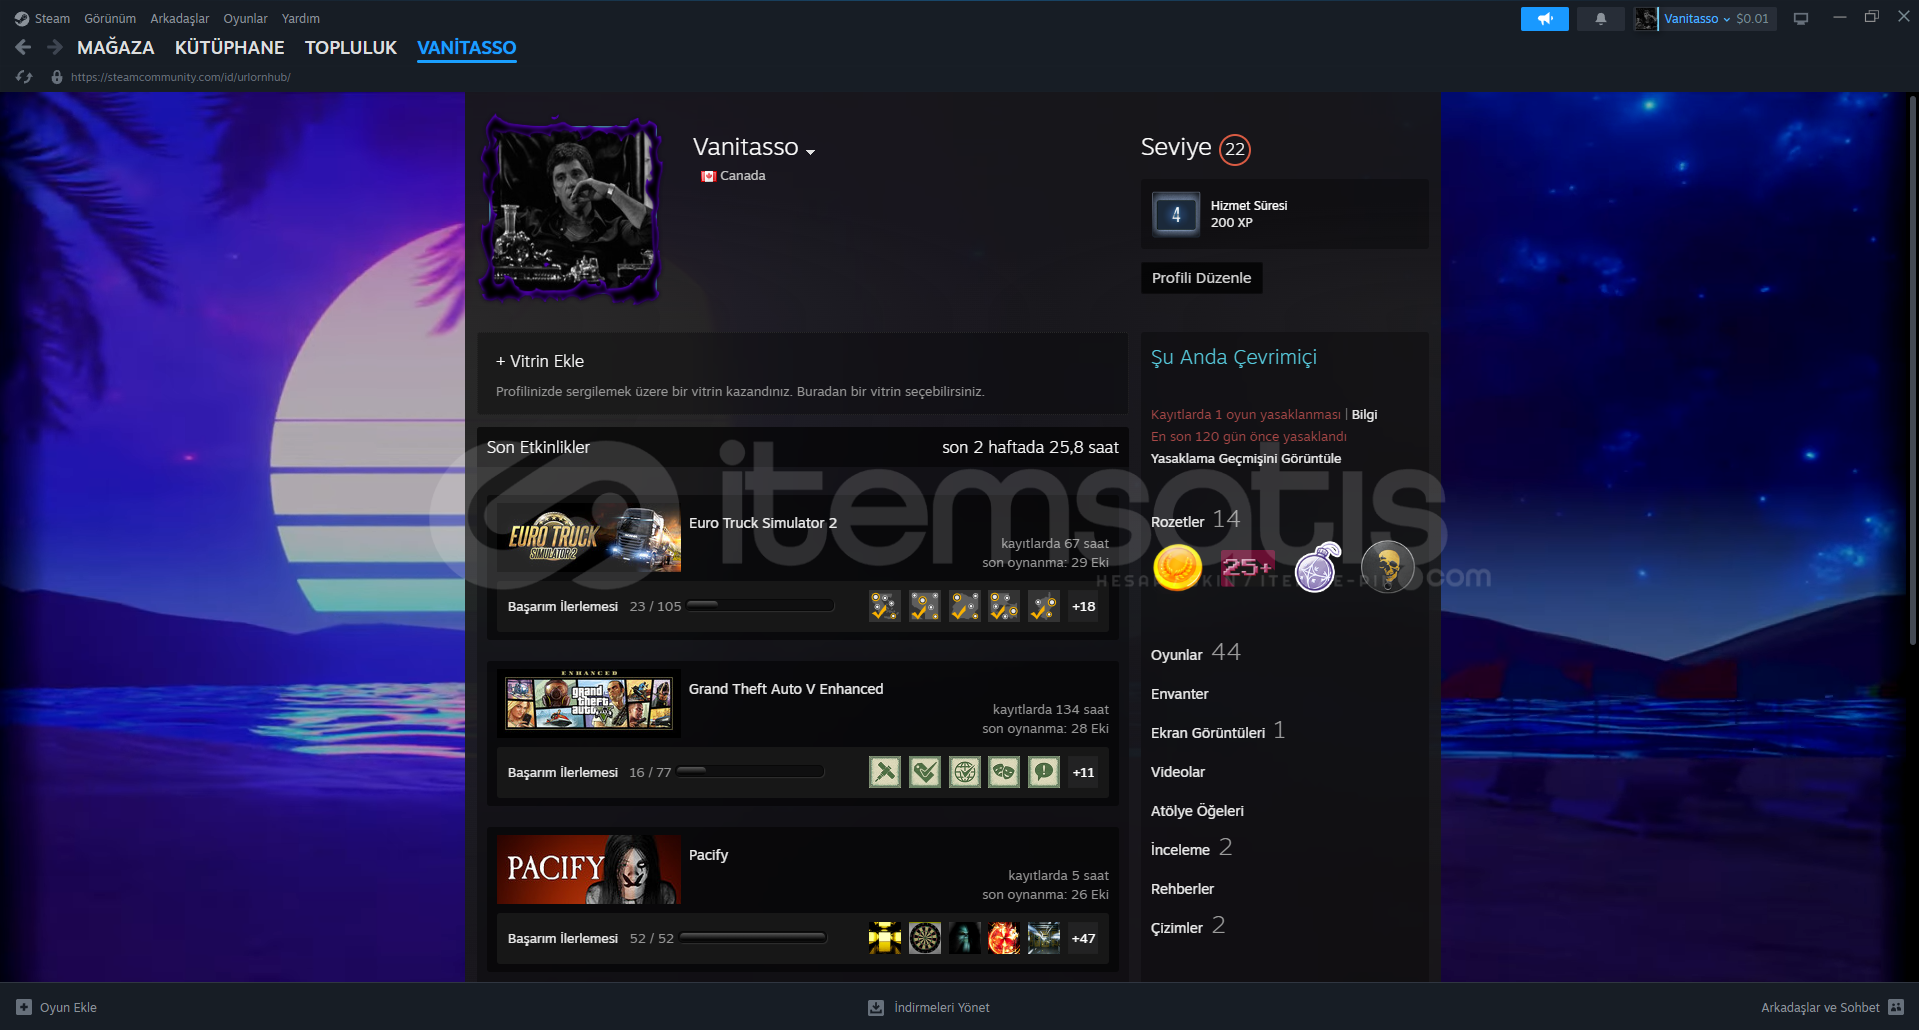Image resolution: width=1919 pixels, height=1030 pixels.
Task: Click the Profili Düzenle button
Action: coord(1201,278)
